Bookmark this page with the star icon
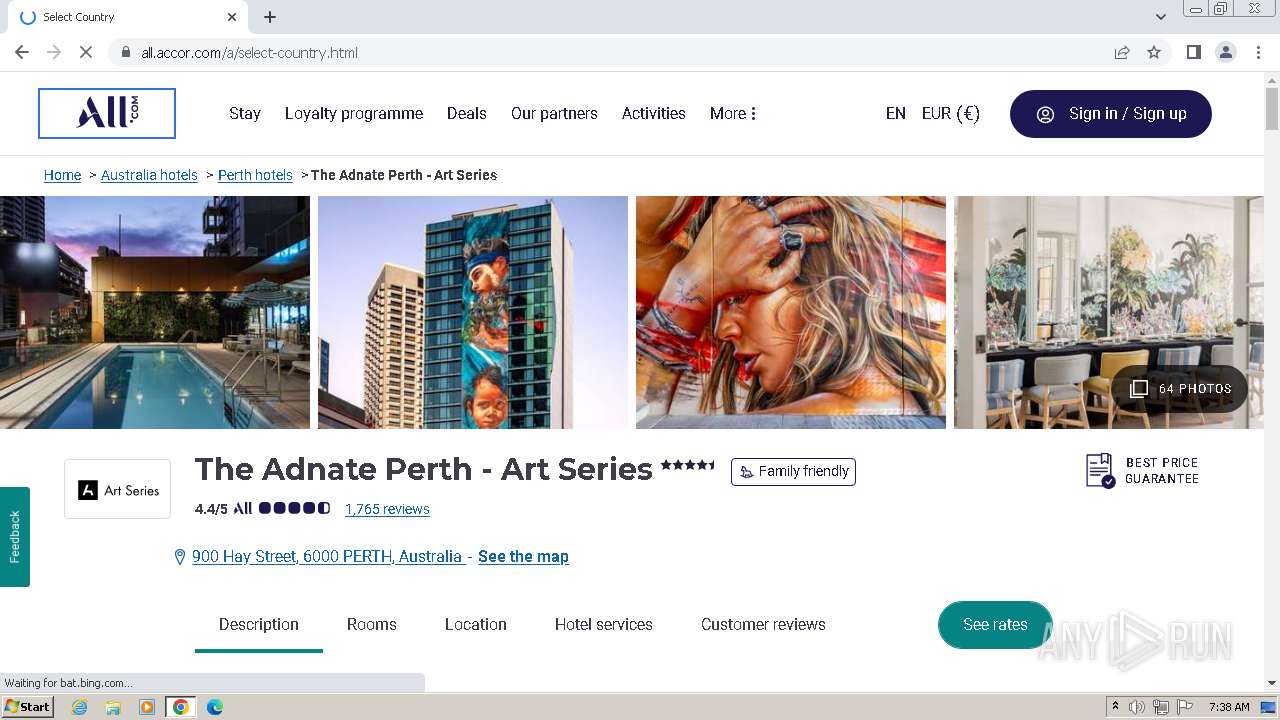 tap(1154, 52)
